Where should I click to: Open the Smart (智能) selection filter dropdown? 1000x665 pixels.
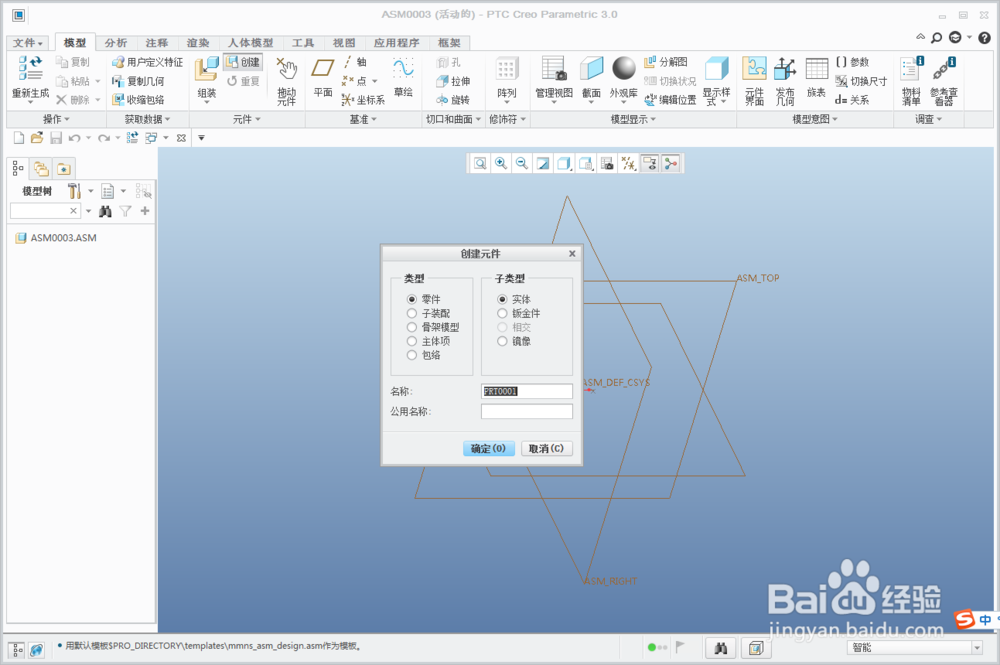click(977, 648)
